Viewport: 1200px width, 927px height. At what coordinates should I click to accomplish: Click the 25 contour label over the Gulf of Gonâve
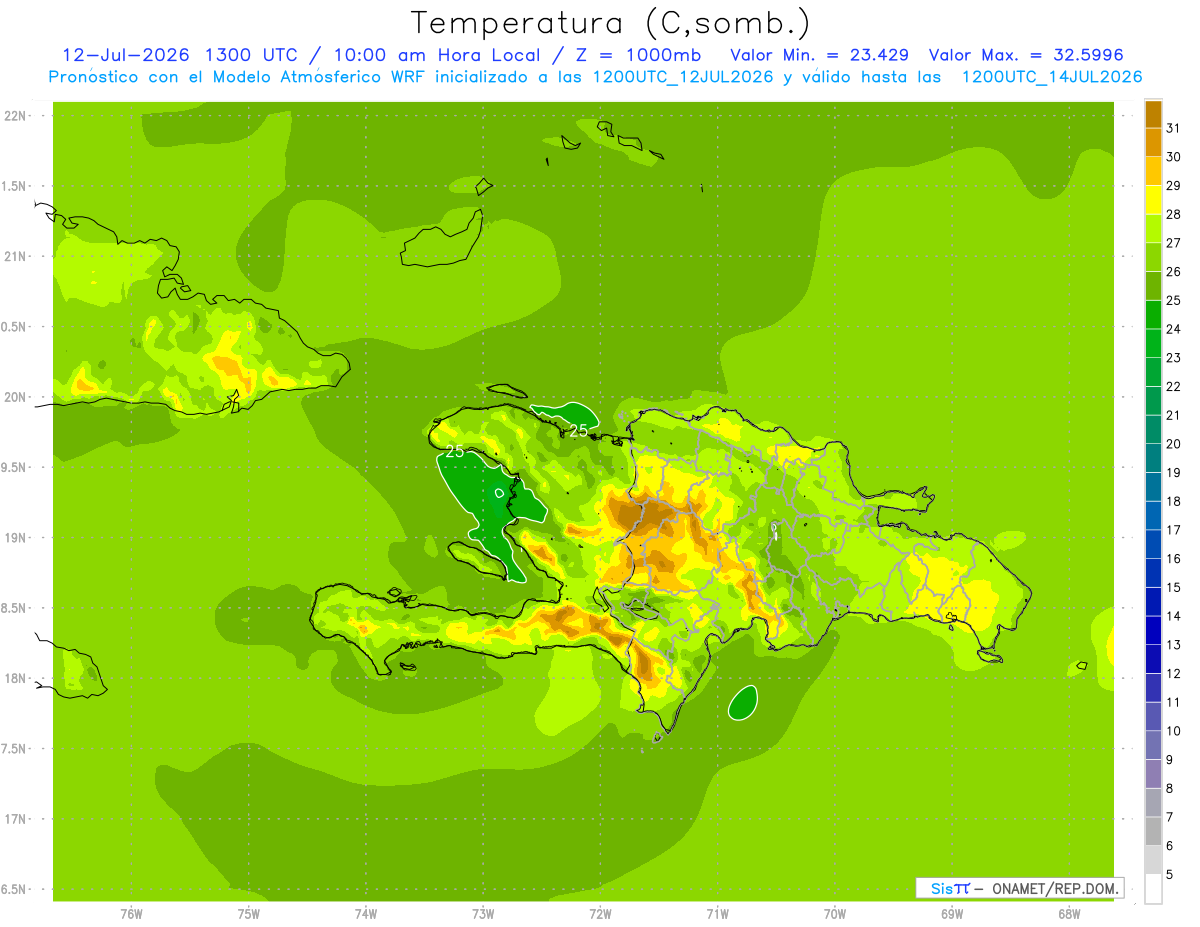pos(455,451)
